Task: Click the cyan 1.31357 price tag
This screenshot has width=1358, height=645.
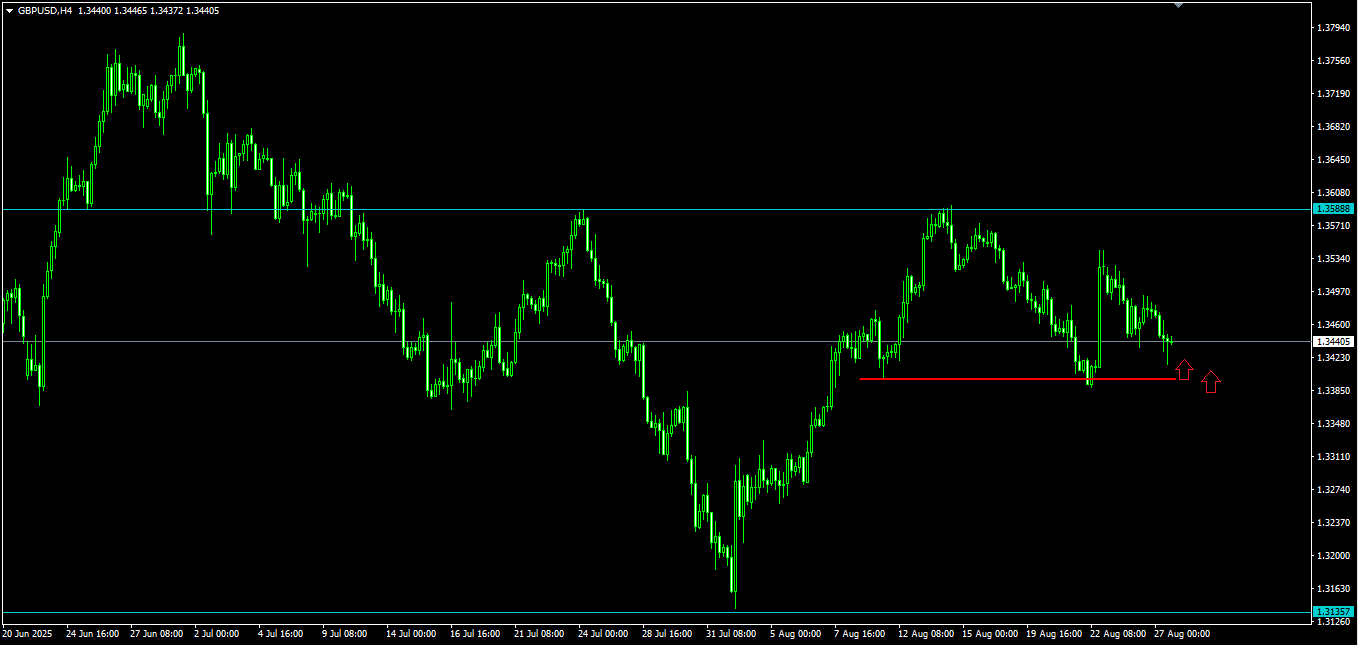Action: 1335,612
